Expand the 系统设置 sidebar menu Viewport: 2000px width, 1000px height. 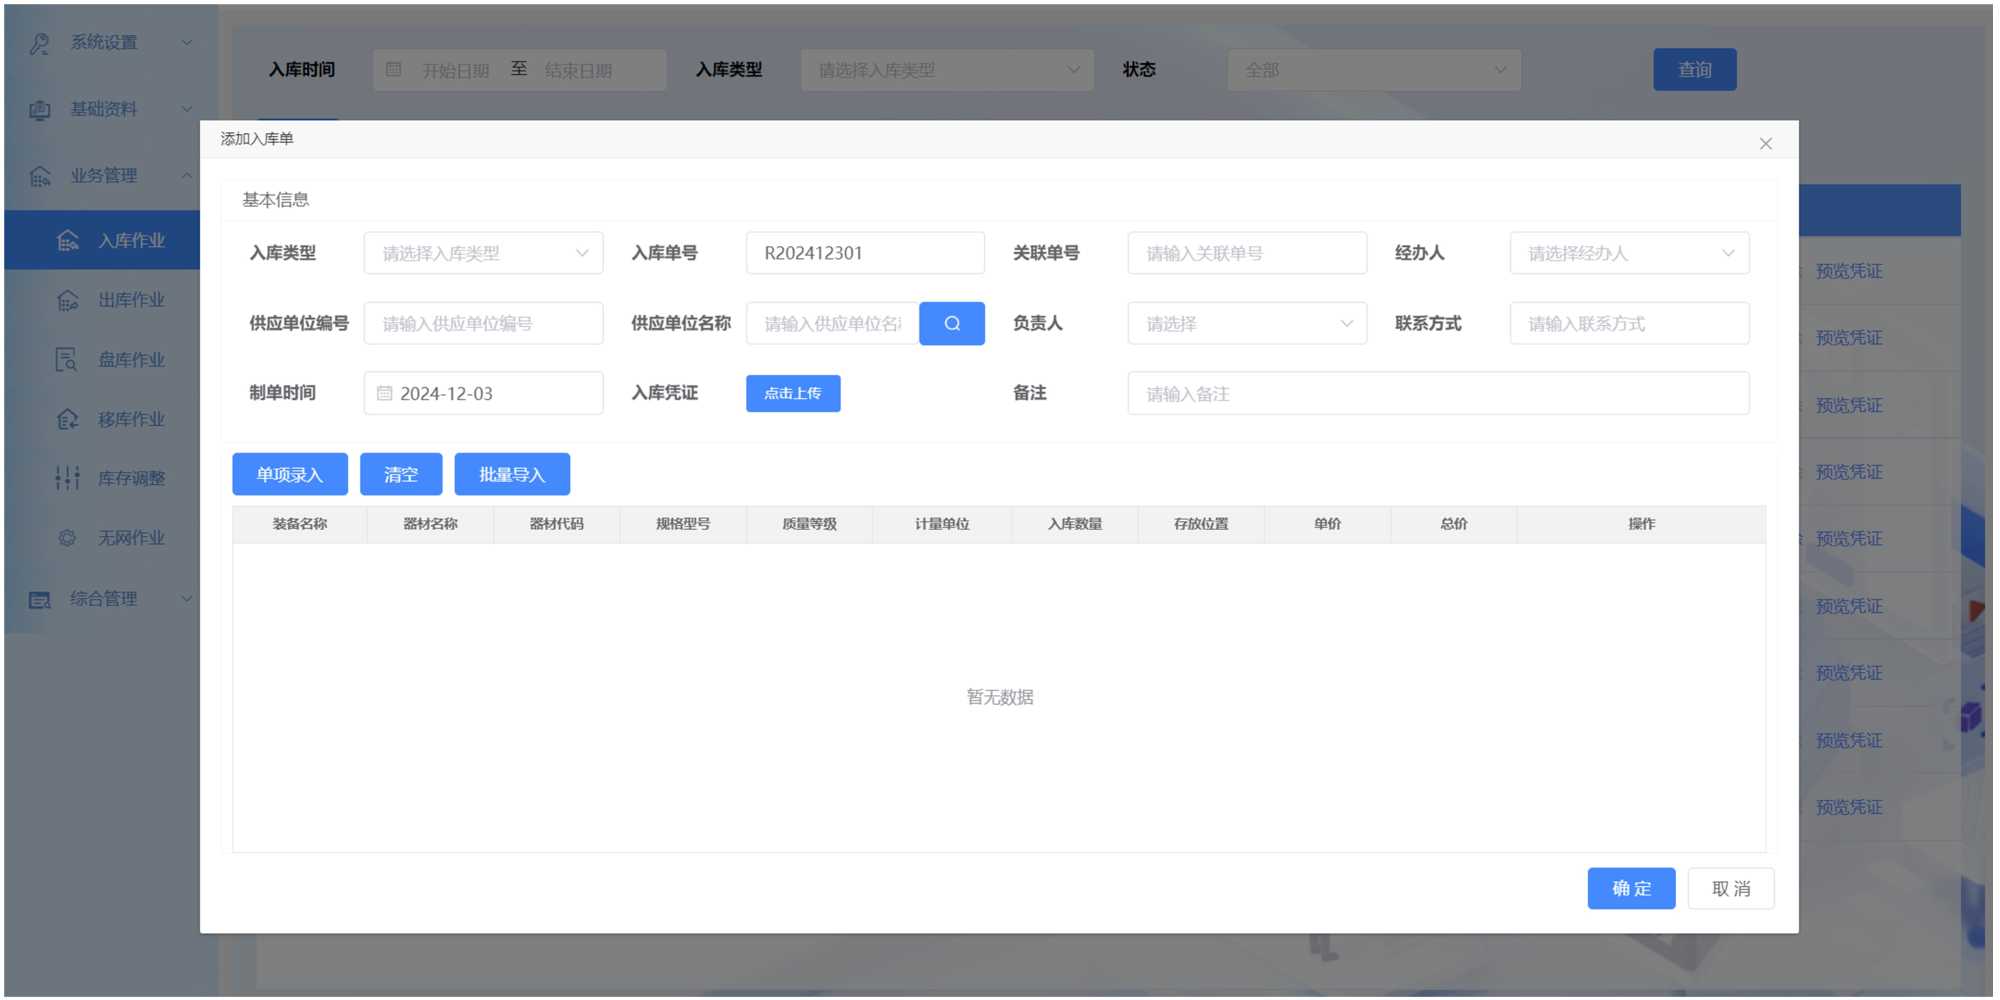click(108, 43)
